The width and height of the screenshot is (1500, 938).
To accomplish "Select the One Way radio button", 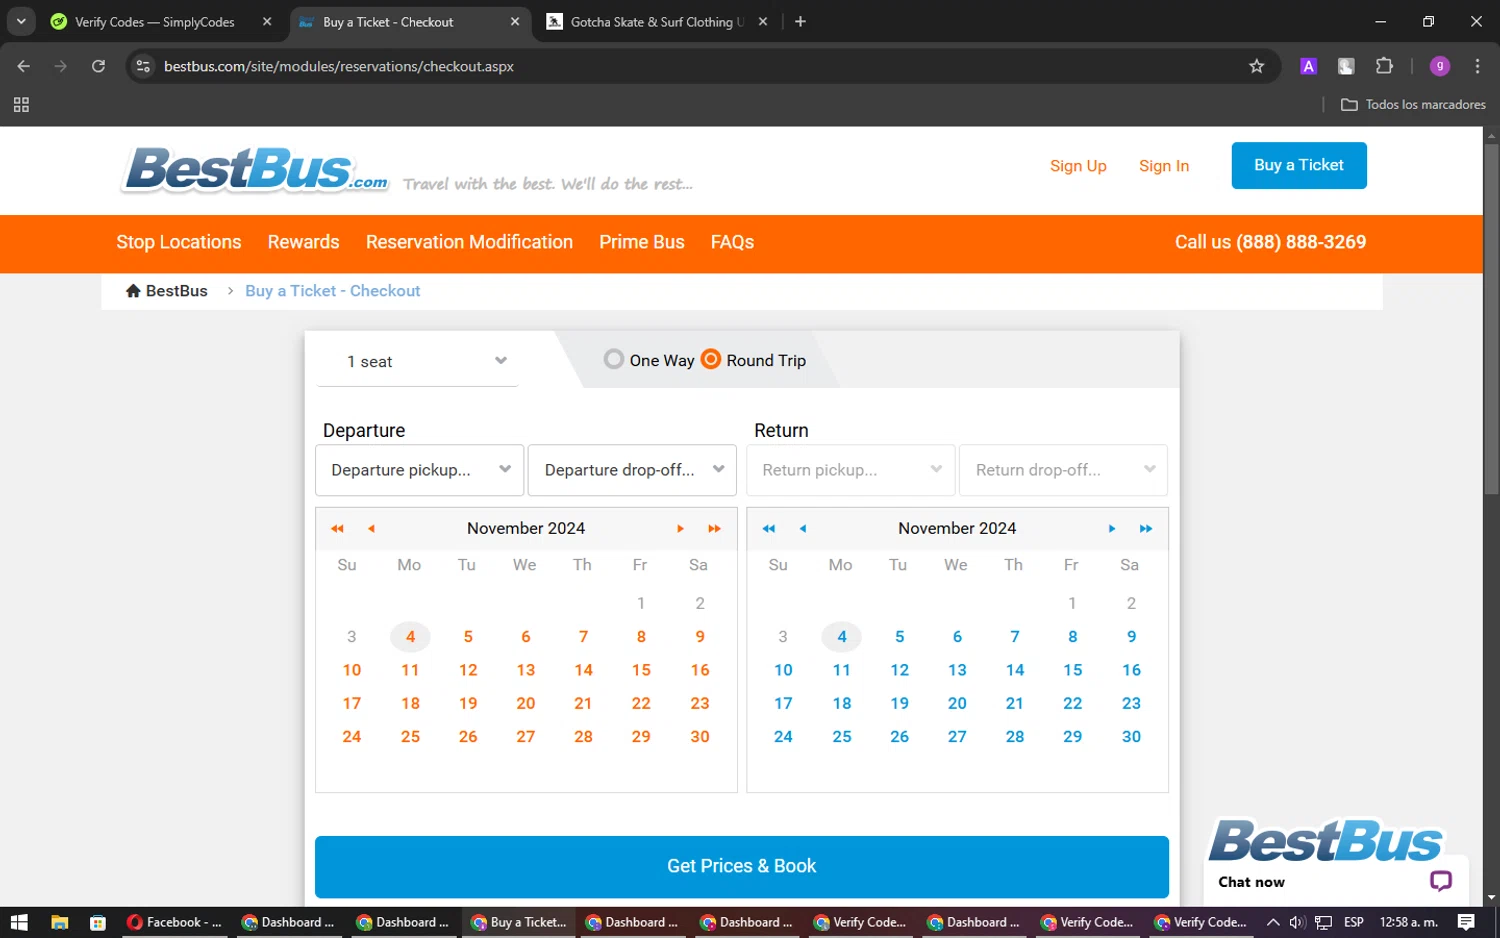I will [x=614, y=359].
